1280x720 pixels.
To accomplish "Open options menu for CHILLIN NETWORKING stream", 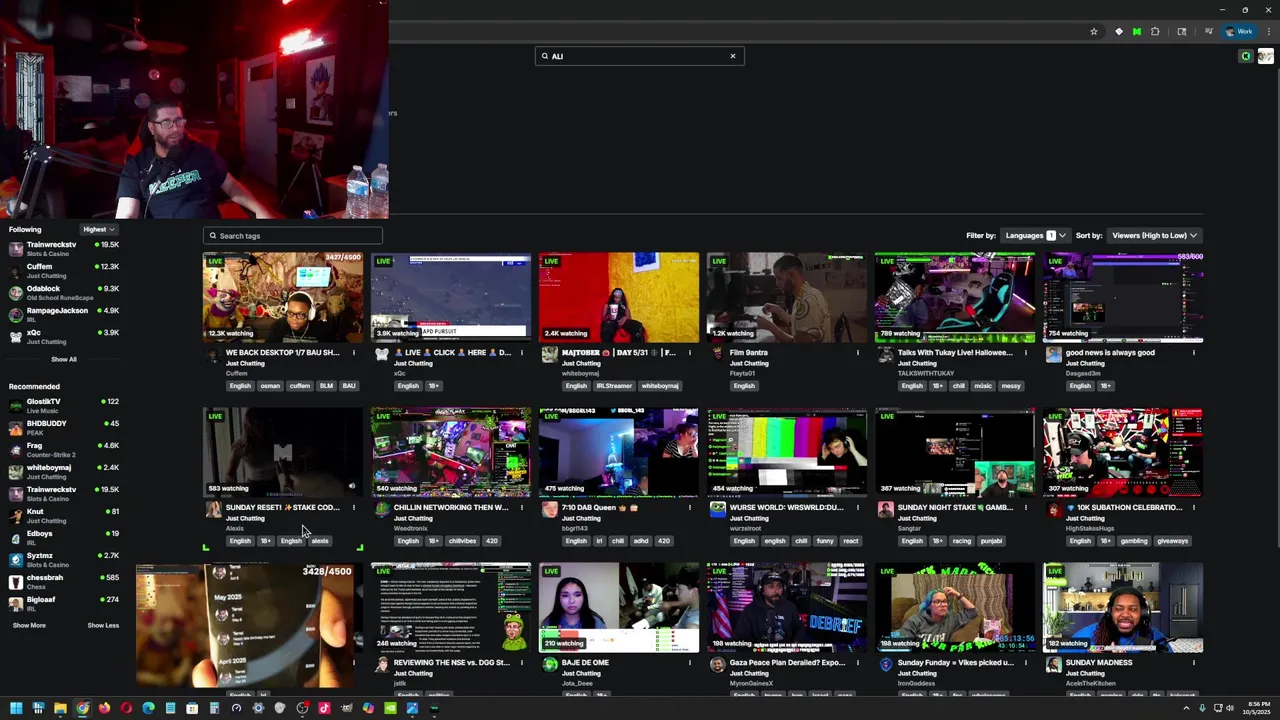I will point(521,508).
